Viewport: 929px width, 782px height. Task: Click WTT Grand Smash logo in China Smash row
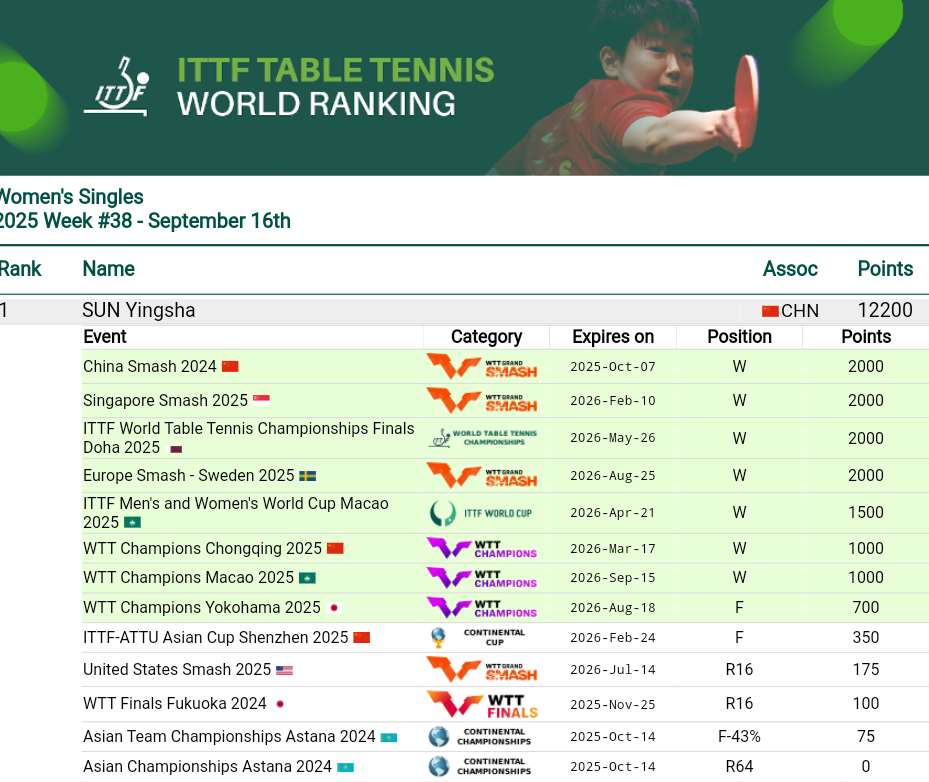point(482,367)
